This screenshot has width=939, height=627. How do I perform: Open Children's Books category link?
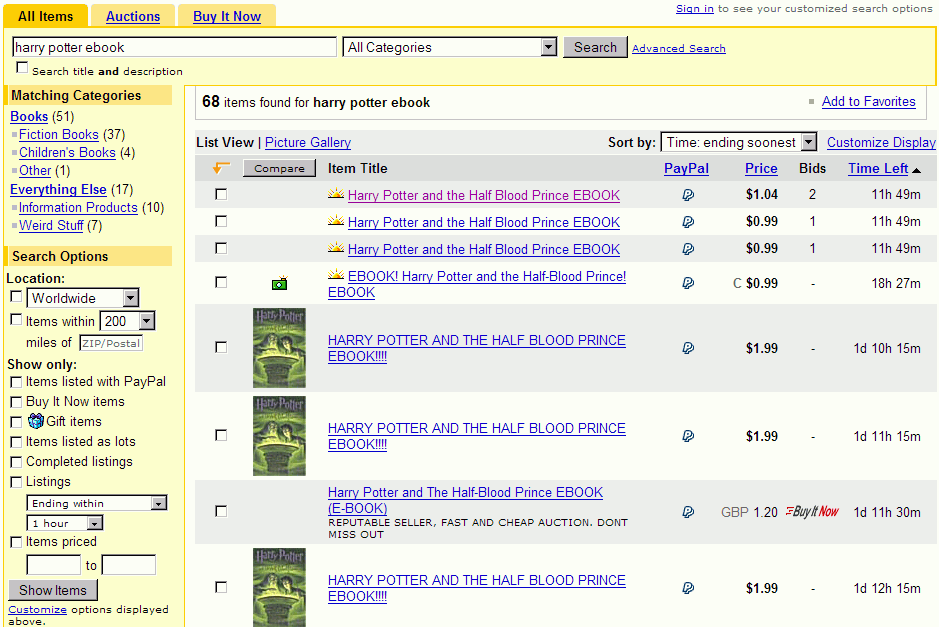click(x=67, y=152)
